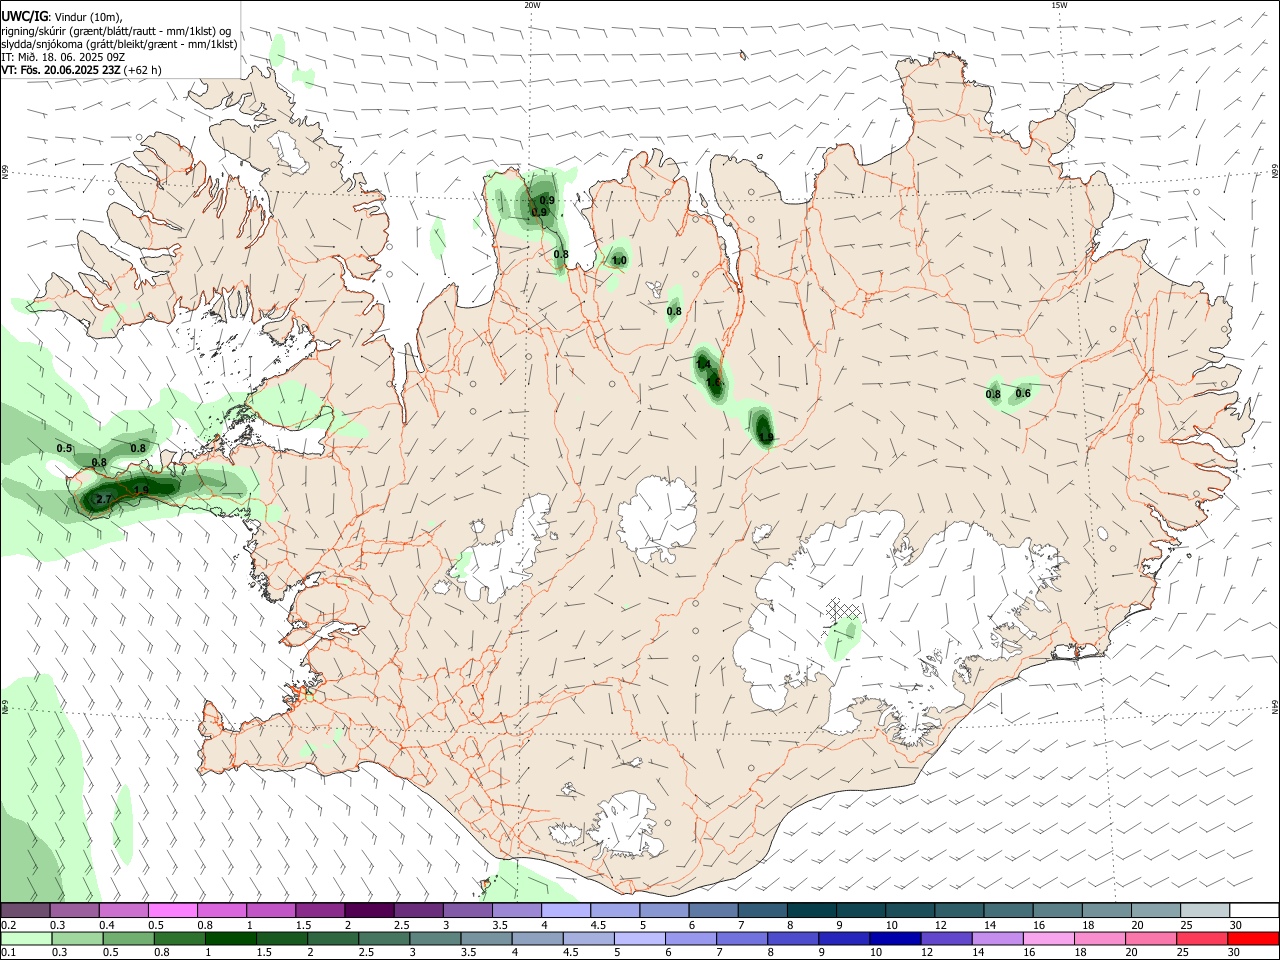
Task: Pick the light violet 14 mm rain swatch
Action: tap(997, 938)
